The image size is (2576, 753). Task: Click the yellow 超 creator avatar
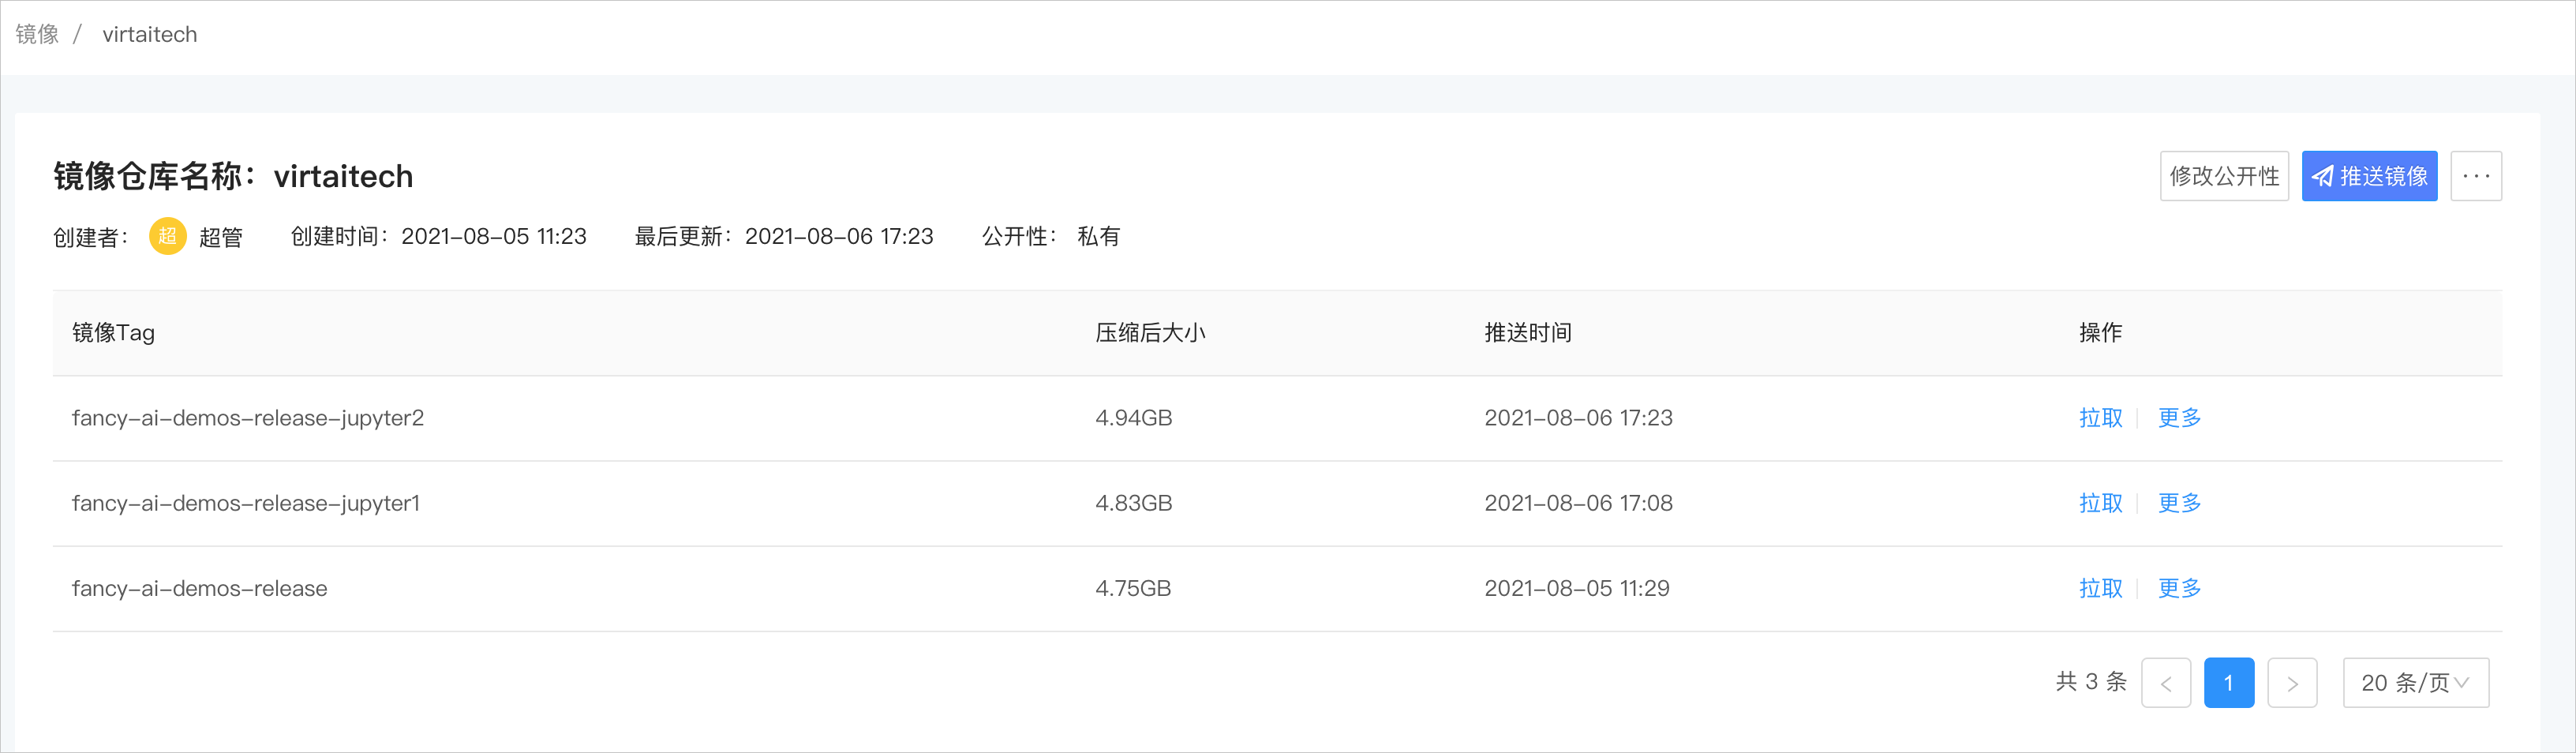[168, 236]
